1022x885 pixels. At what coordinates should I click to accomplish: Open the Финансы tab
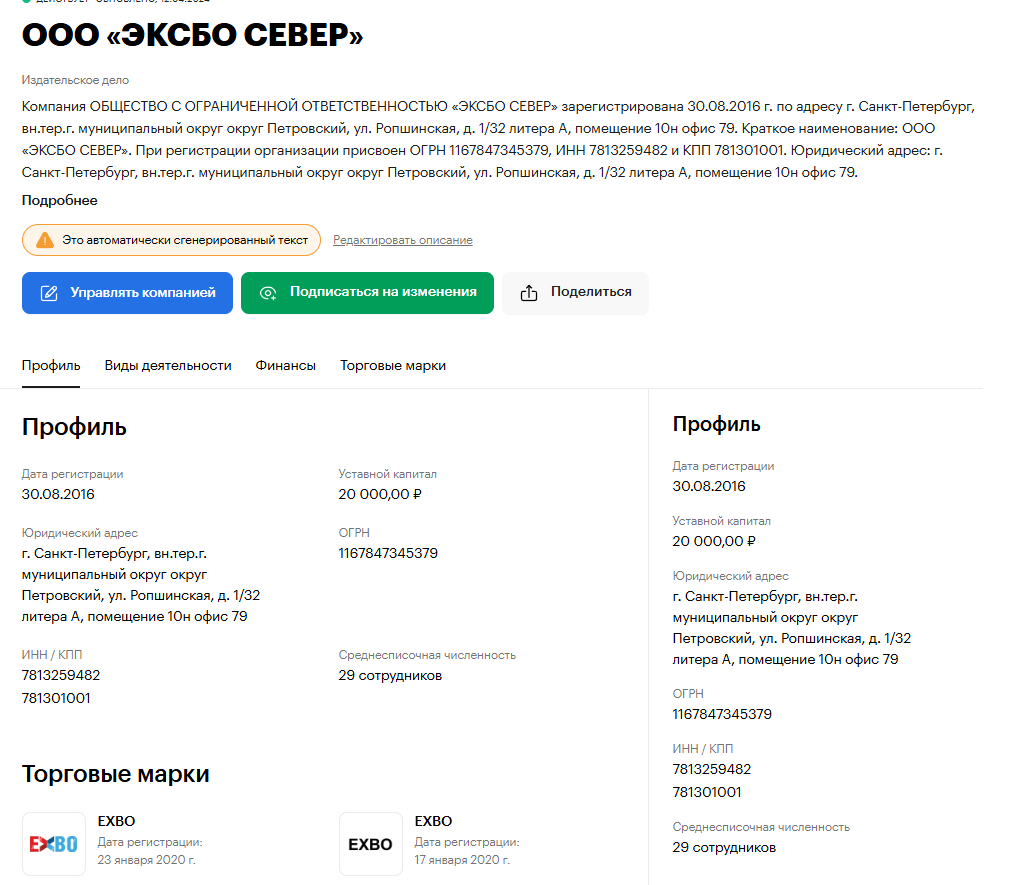coord(285,366)
